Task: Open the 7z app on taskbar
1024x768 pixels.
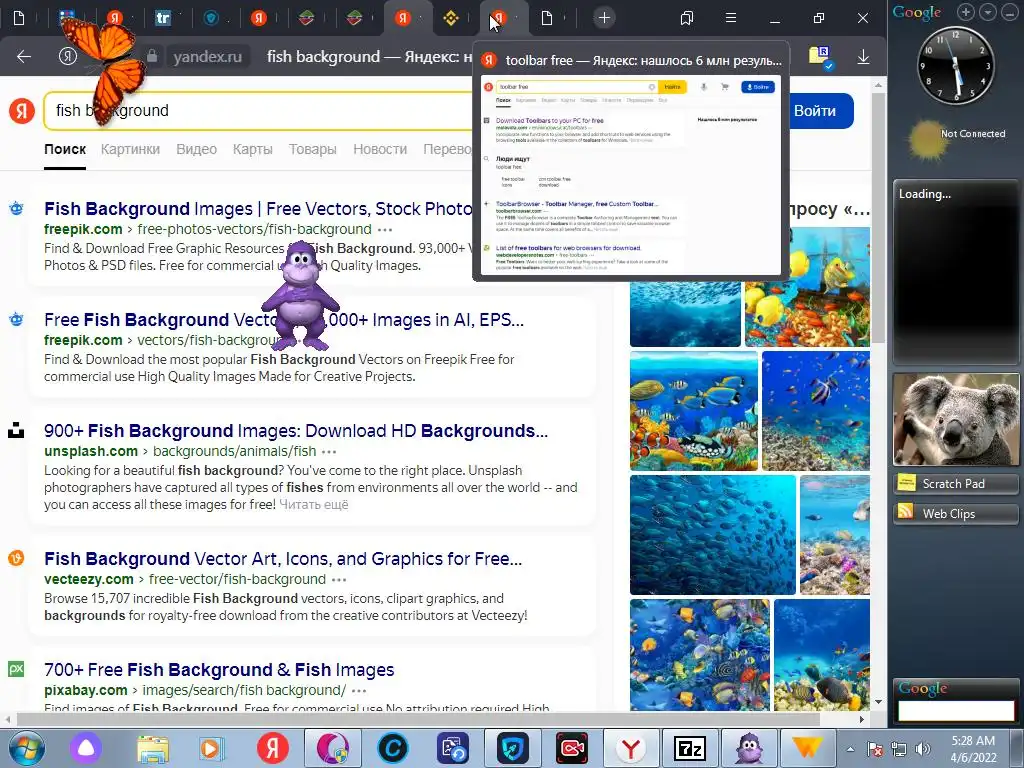Action: 690,748
